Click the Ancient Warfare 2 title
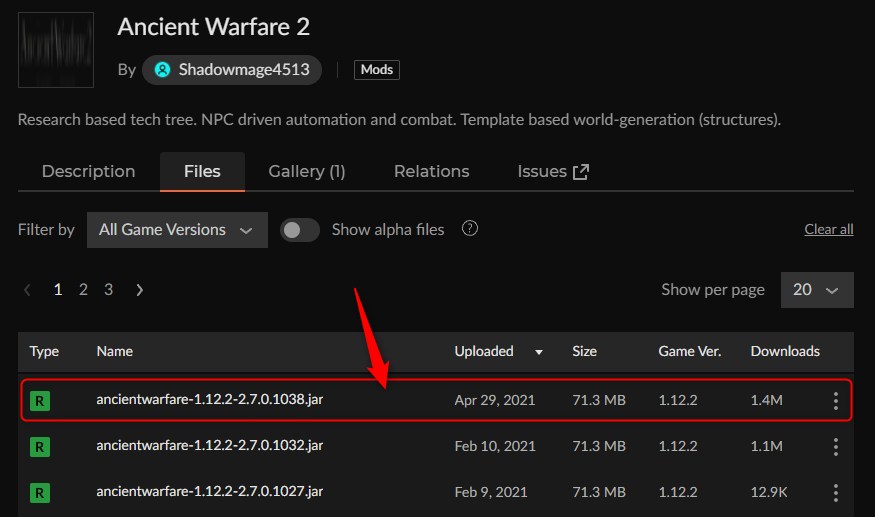This screenshot has height=517, width=875. coord(213,27)
